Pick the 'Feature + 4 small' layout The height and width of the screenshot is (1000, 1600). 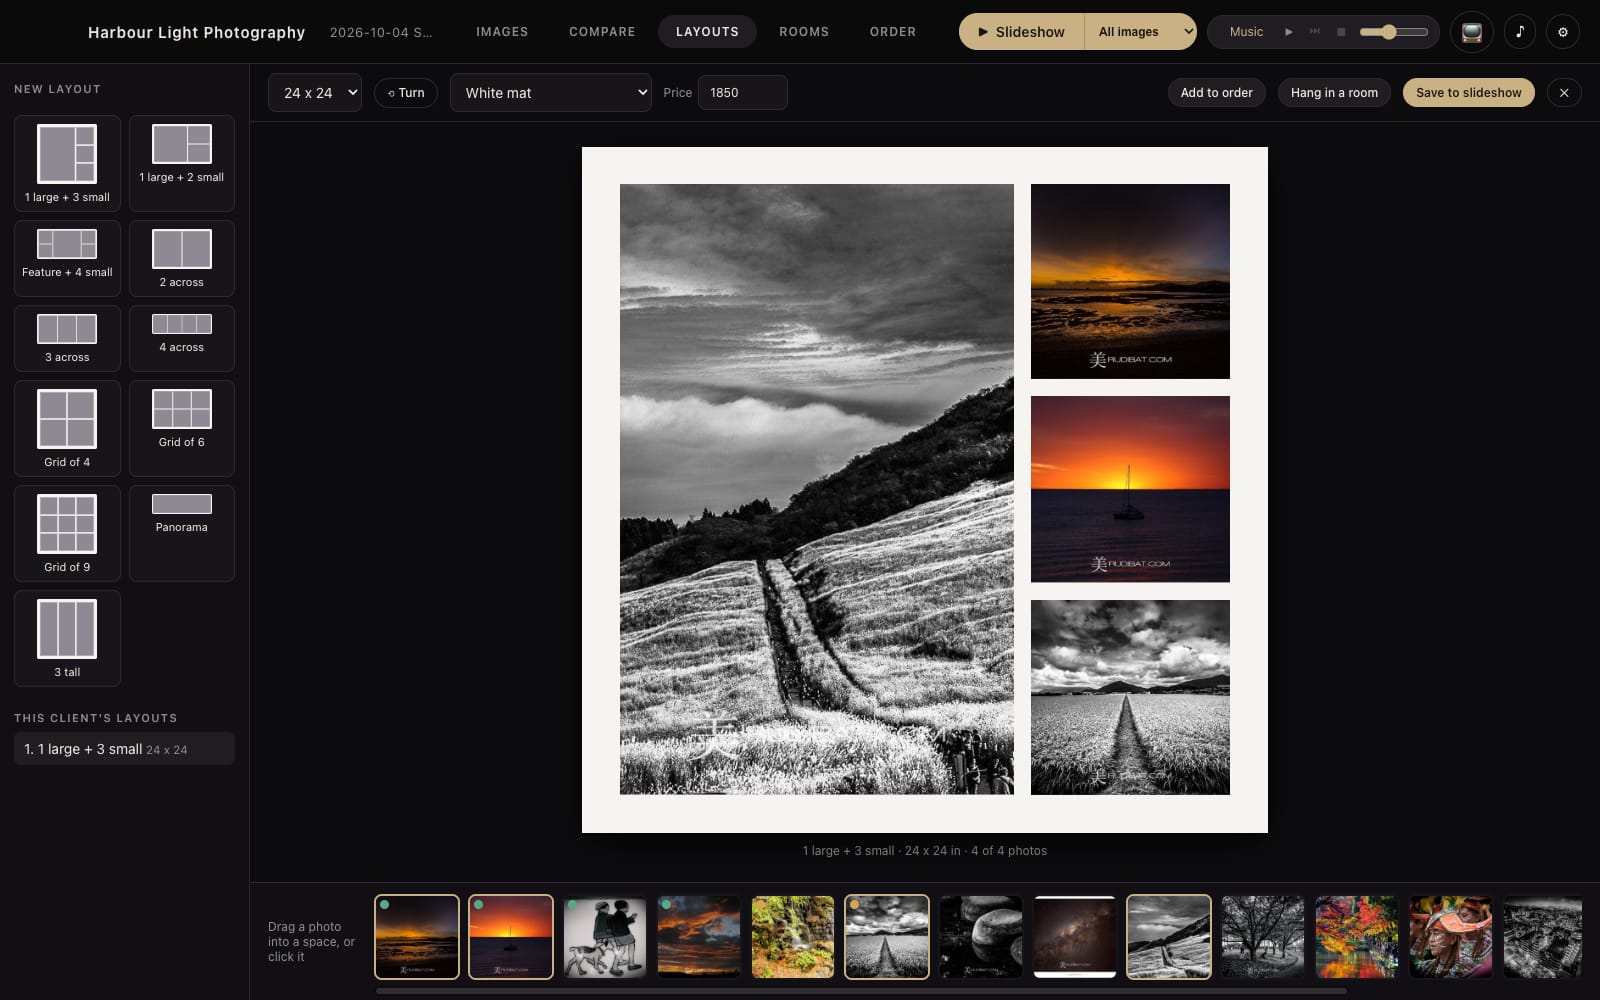(x=67, y=258)
